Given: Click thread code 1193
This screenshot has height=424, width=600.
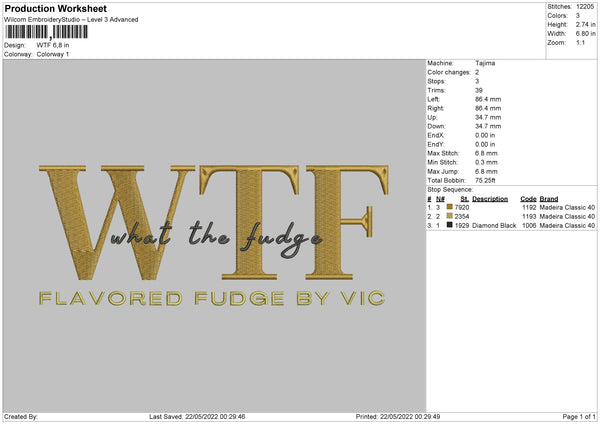Looking at the screenshot, I should [529, 217].
